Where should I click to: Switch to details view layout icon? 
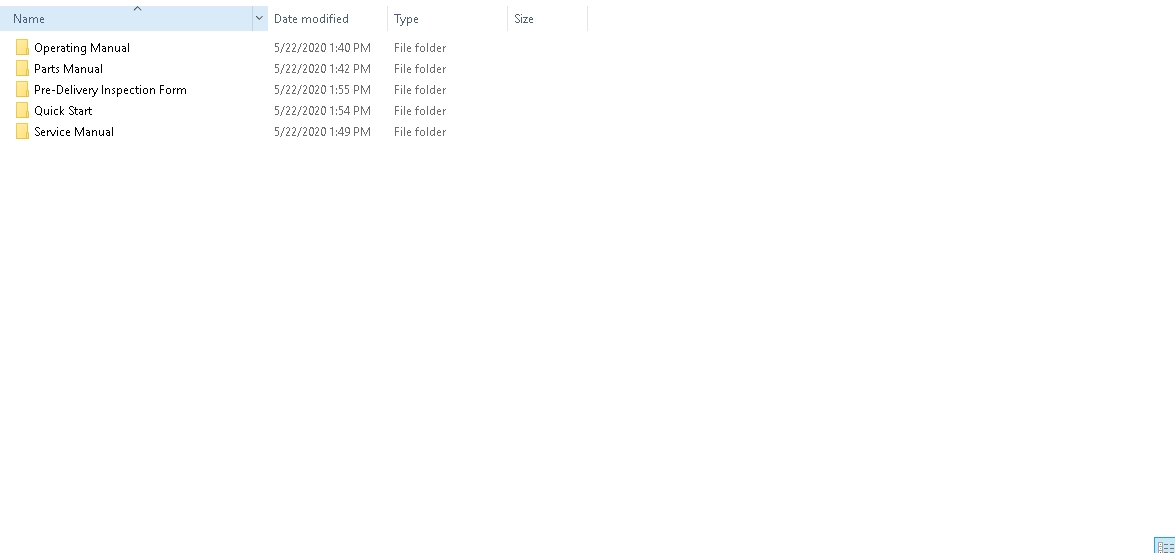pos(1165,546)
